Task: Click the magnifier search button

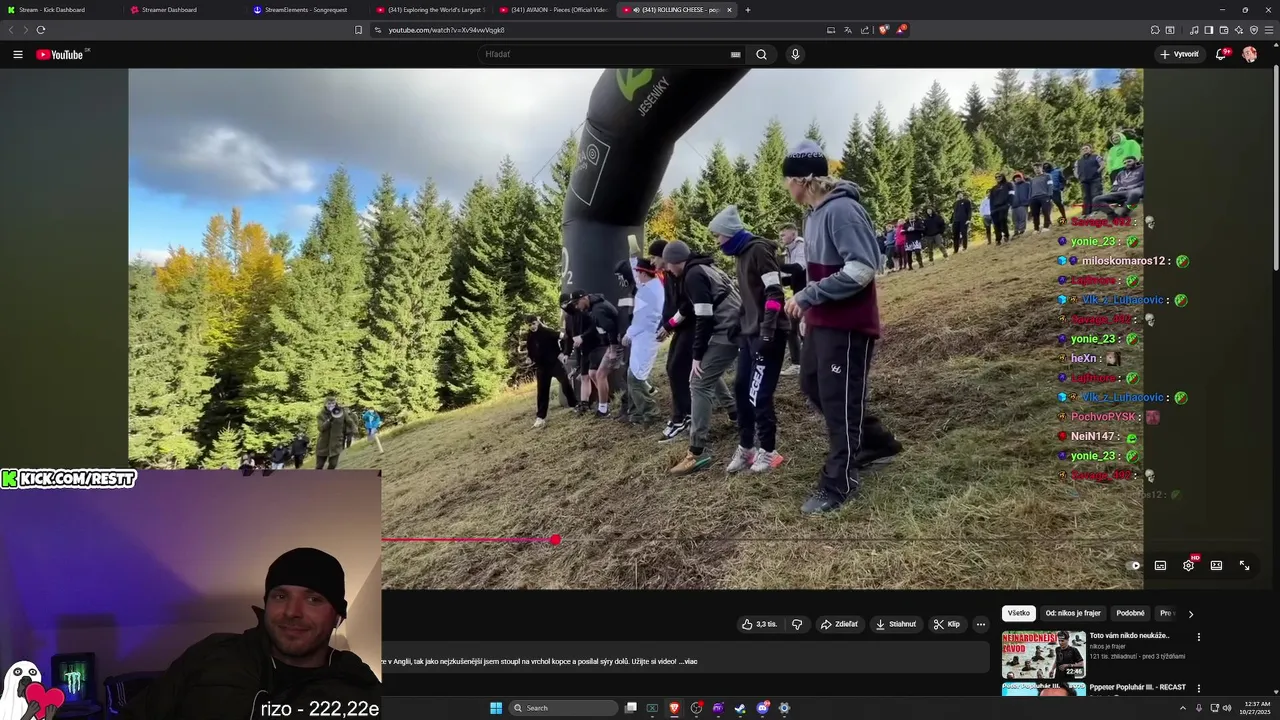Action: (x=761, y=55)
